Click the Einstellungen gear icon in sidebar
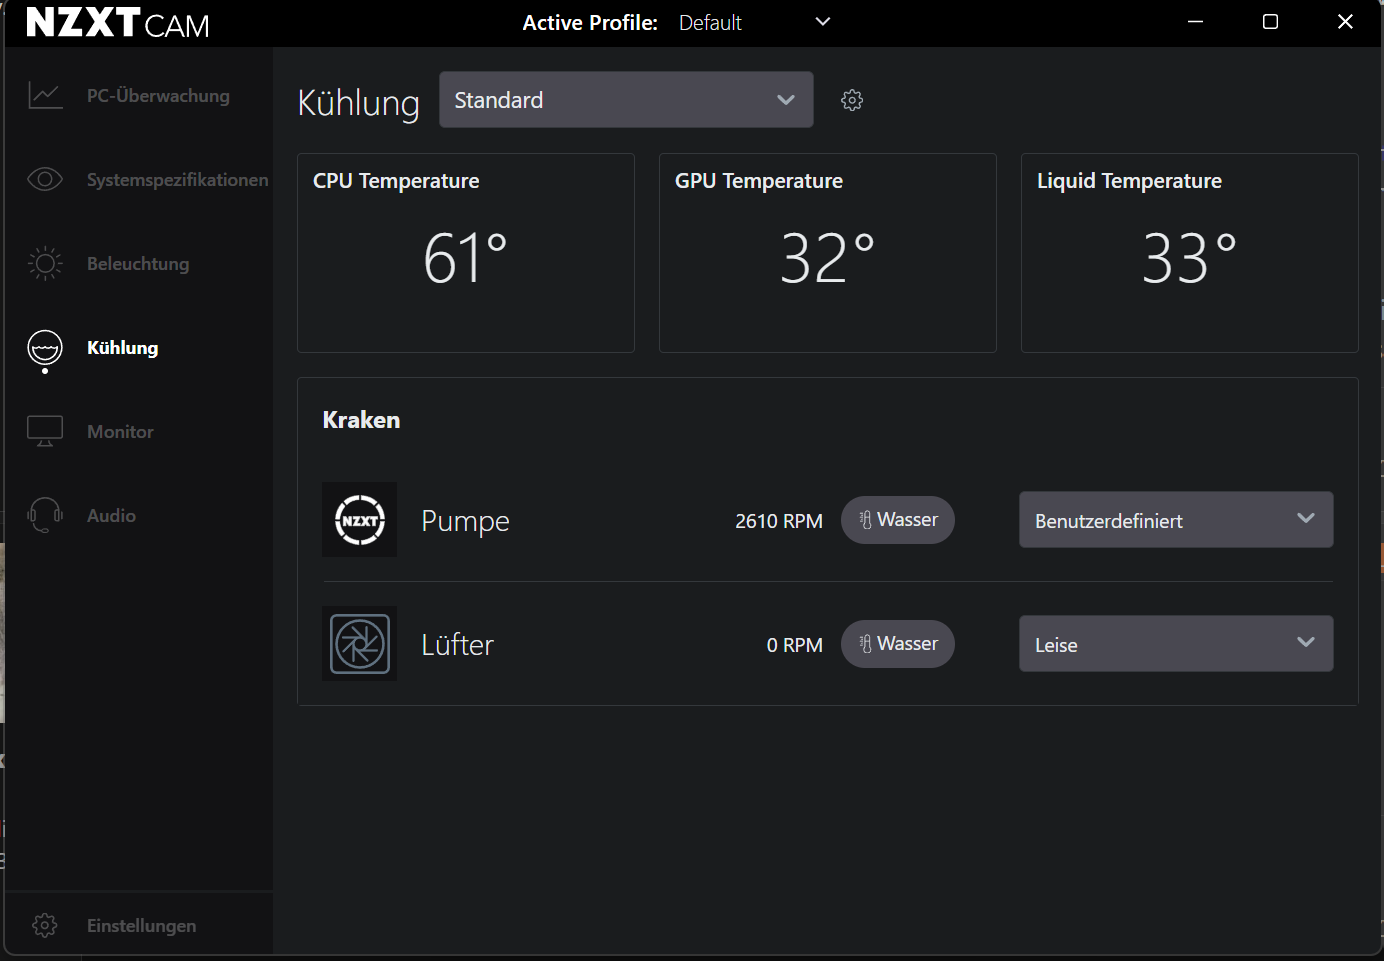 pos(45,925)
